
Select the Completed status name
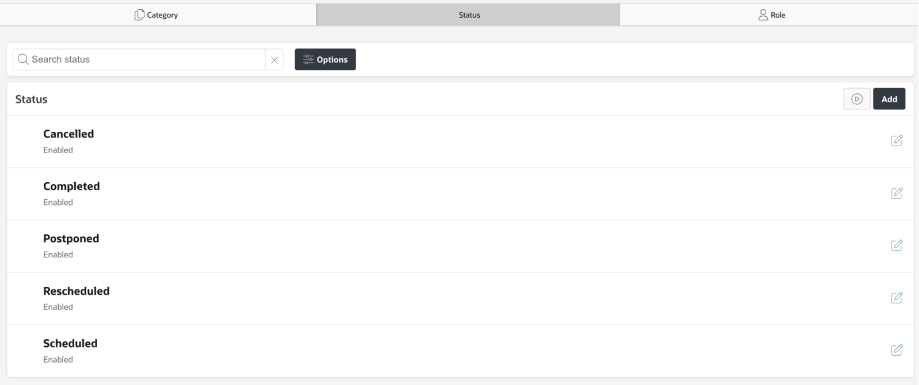click(x=72, y=186)
